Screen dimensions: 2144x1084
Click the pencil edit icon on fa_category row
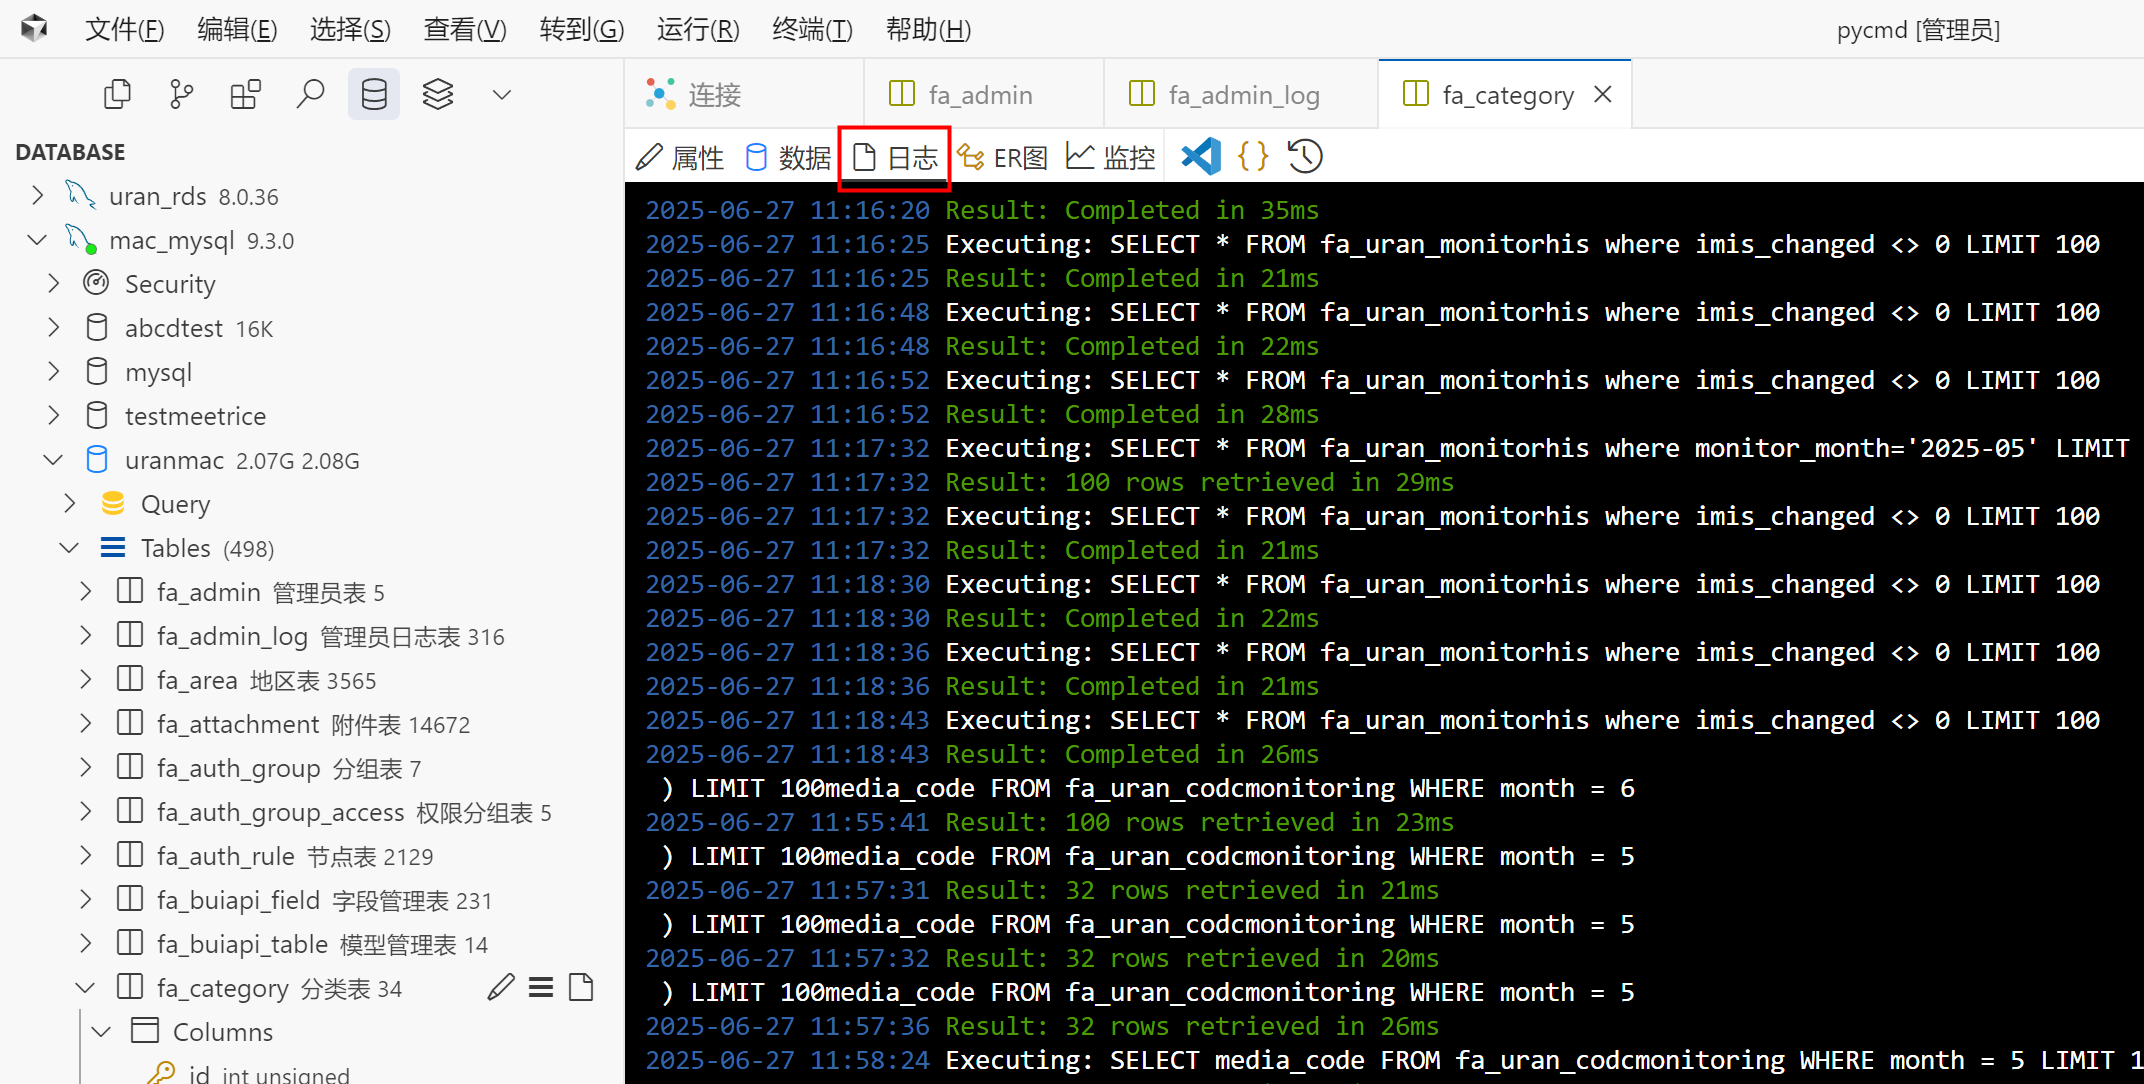point(501,988)
